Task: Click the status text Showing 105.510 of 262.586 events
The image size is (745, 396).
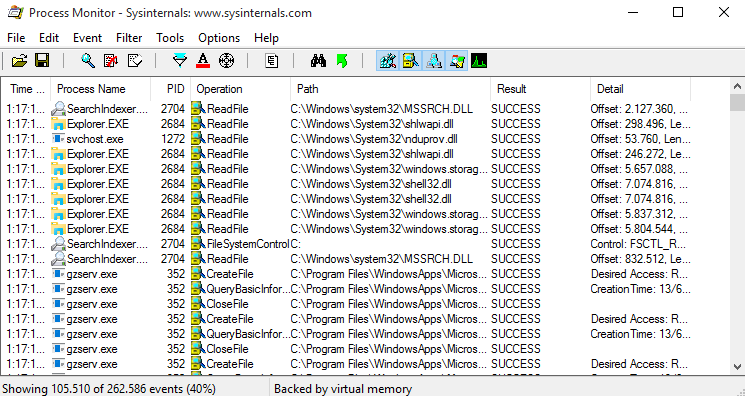Action: point(109,389)
